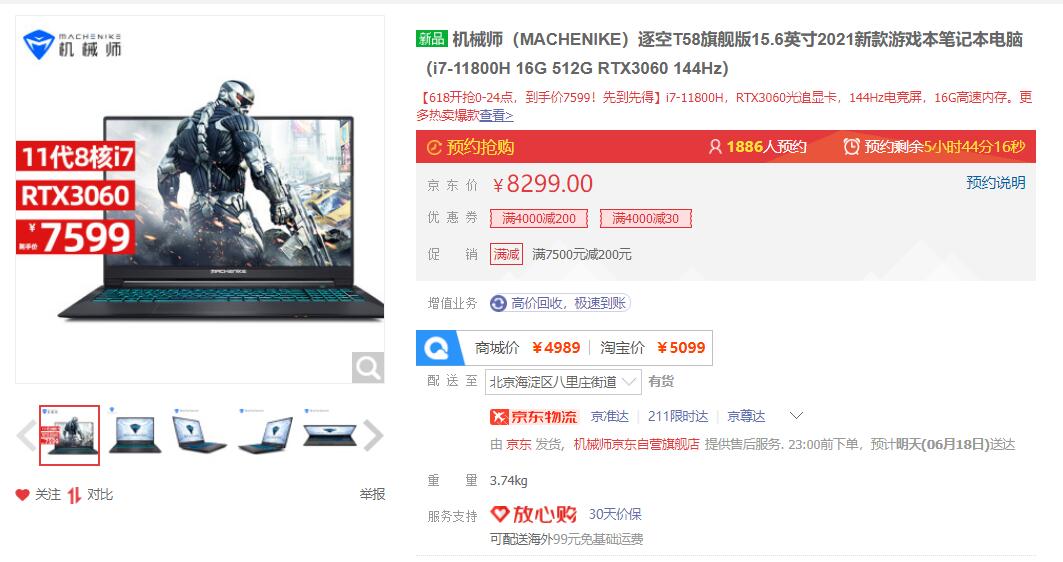
Task: Open the 机械师京东自营旗舰店 store link
Action: (637, 445)
